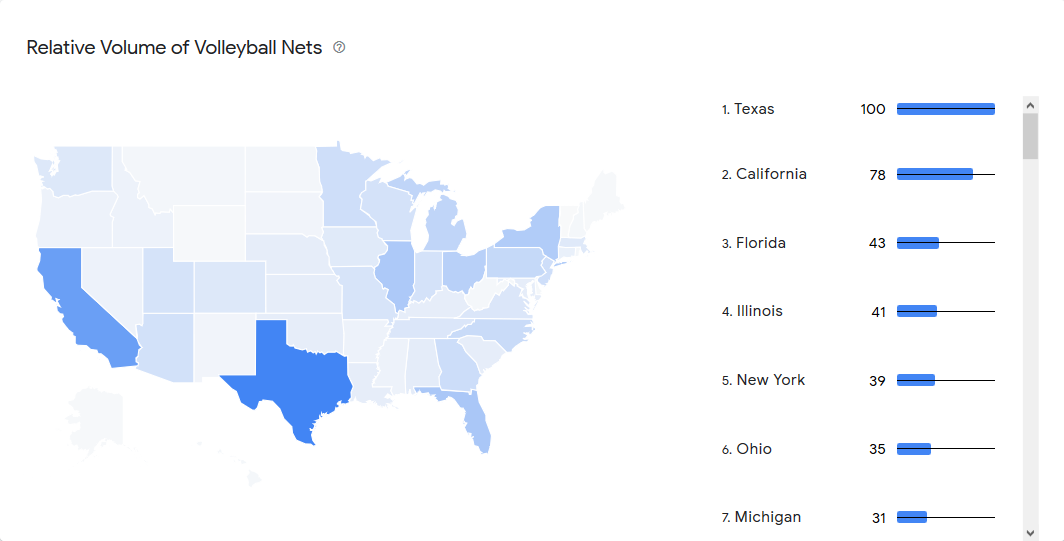Click the Ohio volume bar
The image size is (1064, 541).
click(914, 449)
